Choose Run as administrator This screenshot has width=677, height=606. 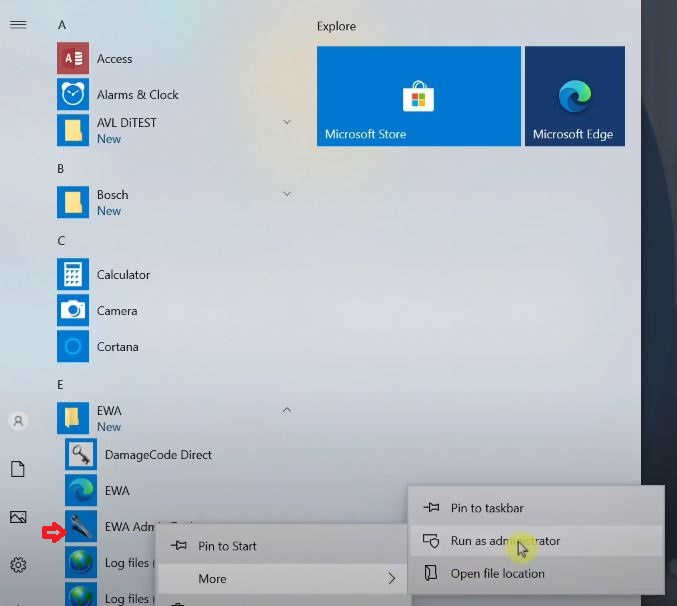click(x=535, y=541)
